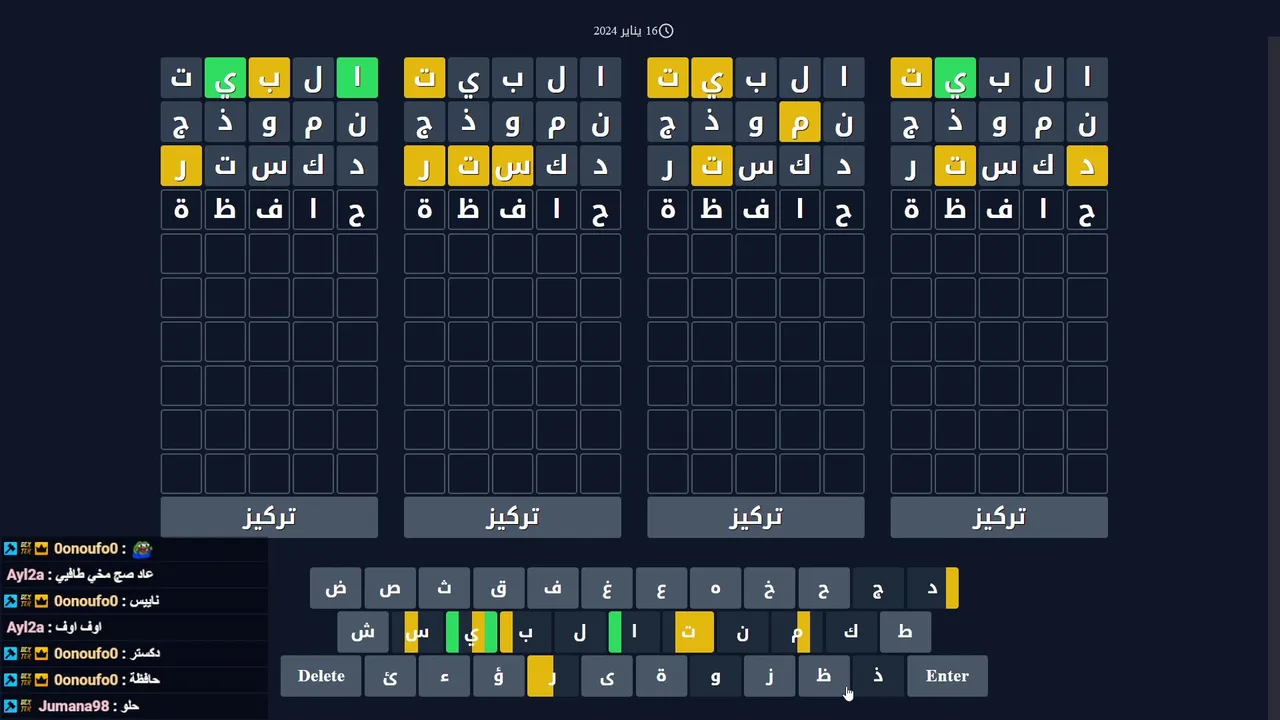Tap the ص key on the on-screen keyboard
Screen dimensions: 1280x720
390,588
